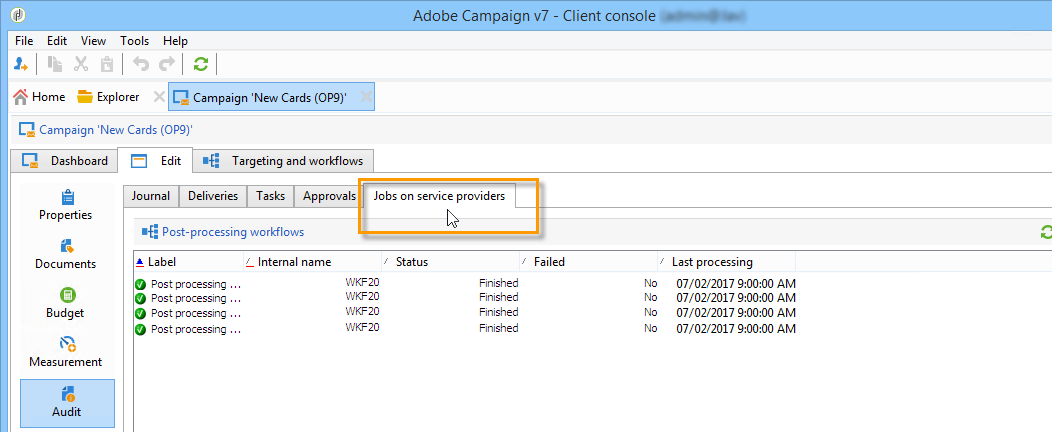Screen dimensions: 1052x432
Task: Open the Budget section
Action: (66, 303)
